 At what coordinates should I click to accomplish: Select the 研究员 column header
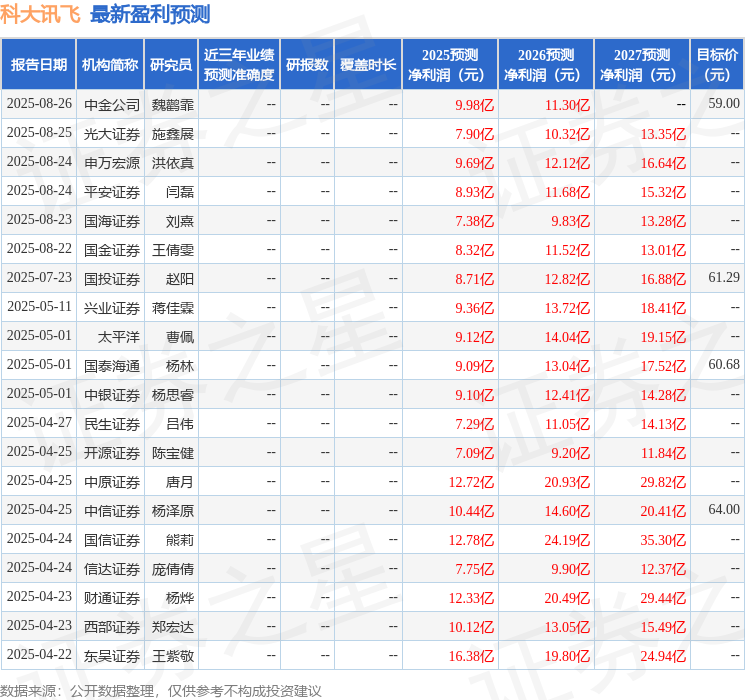(x=171, y=65)
